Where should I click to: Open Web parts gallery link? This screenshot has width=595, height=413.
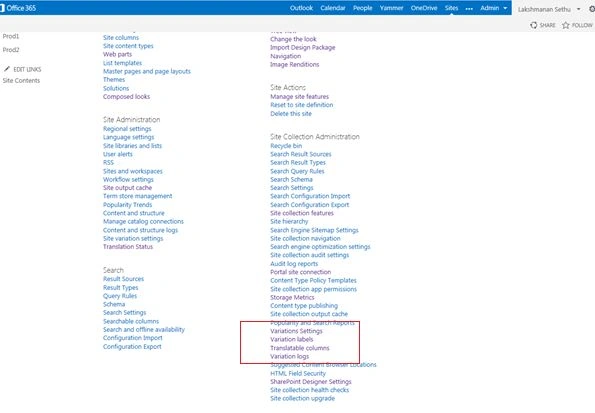coord(118,54)
